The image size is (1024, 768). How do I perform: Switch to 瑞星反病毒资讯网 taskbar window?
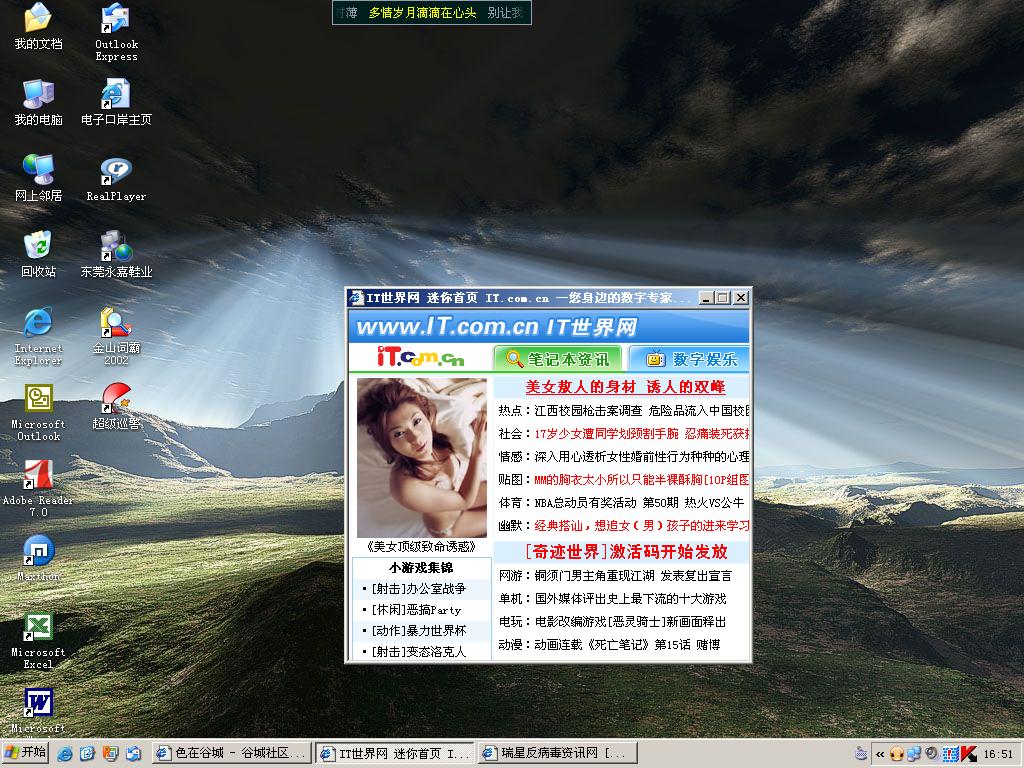(x=556, y=753)
